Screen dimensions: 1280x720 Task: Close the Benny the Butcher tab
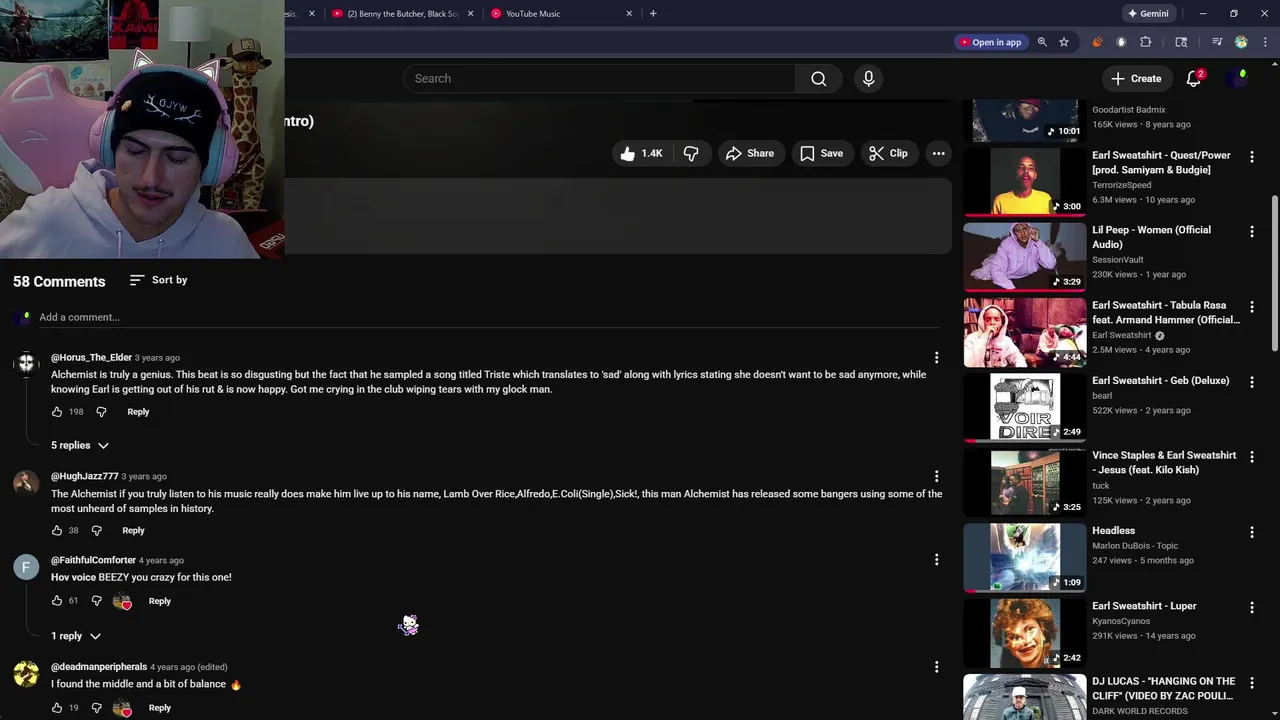[x=470, y=13]
